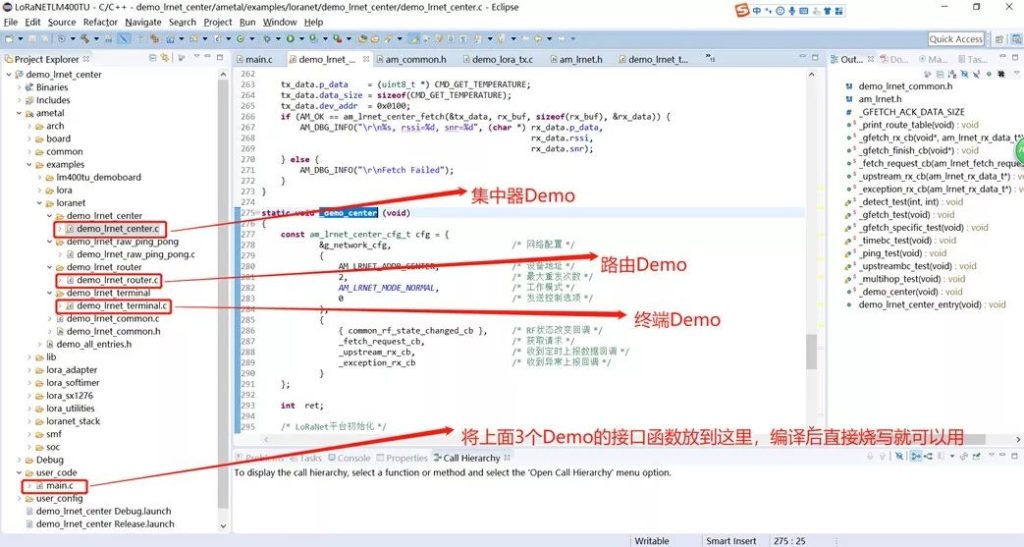This screenshot has height=547, width=1024.
Task: Open the Navigate menu
Action: click(x=143, y=22)
